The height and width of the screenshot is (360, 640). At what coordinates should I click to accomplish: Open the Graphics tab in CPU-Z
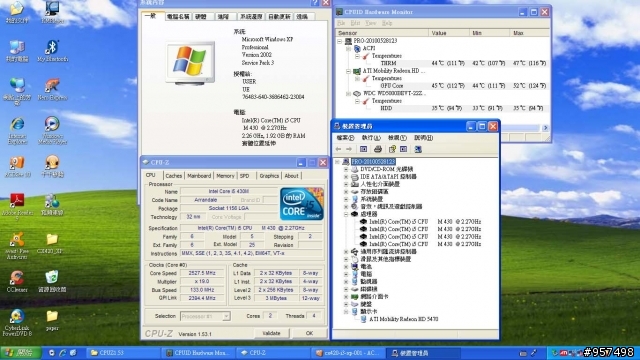pos(269,176)
